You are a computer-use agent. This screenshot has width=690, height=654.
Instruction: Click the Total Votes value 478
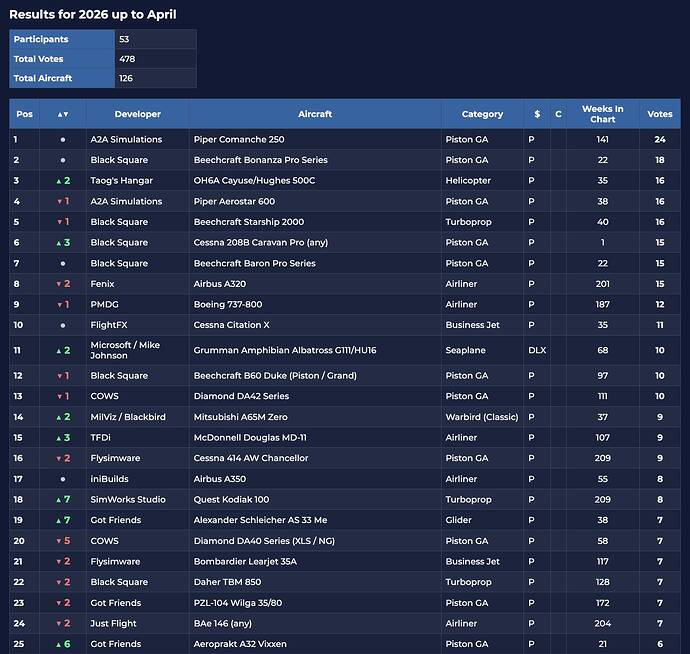pos(127,59)
